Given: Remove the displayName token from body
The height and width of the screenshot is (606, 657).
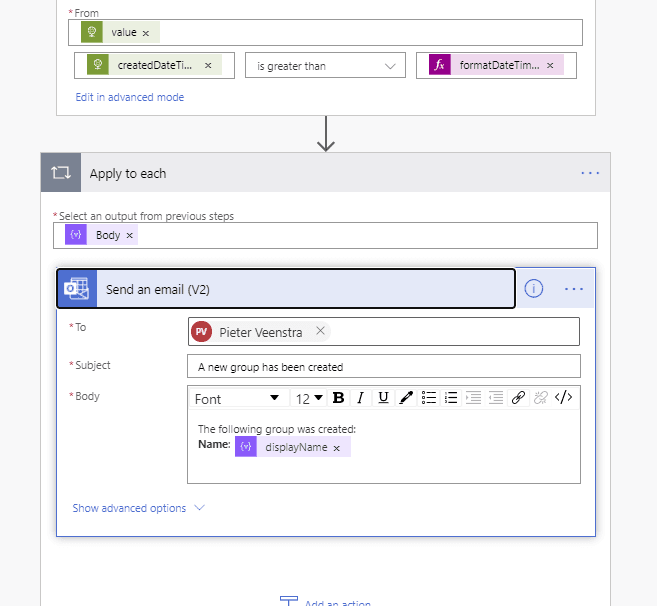Looking at the screenshot, I should click(x=337, y=448).
